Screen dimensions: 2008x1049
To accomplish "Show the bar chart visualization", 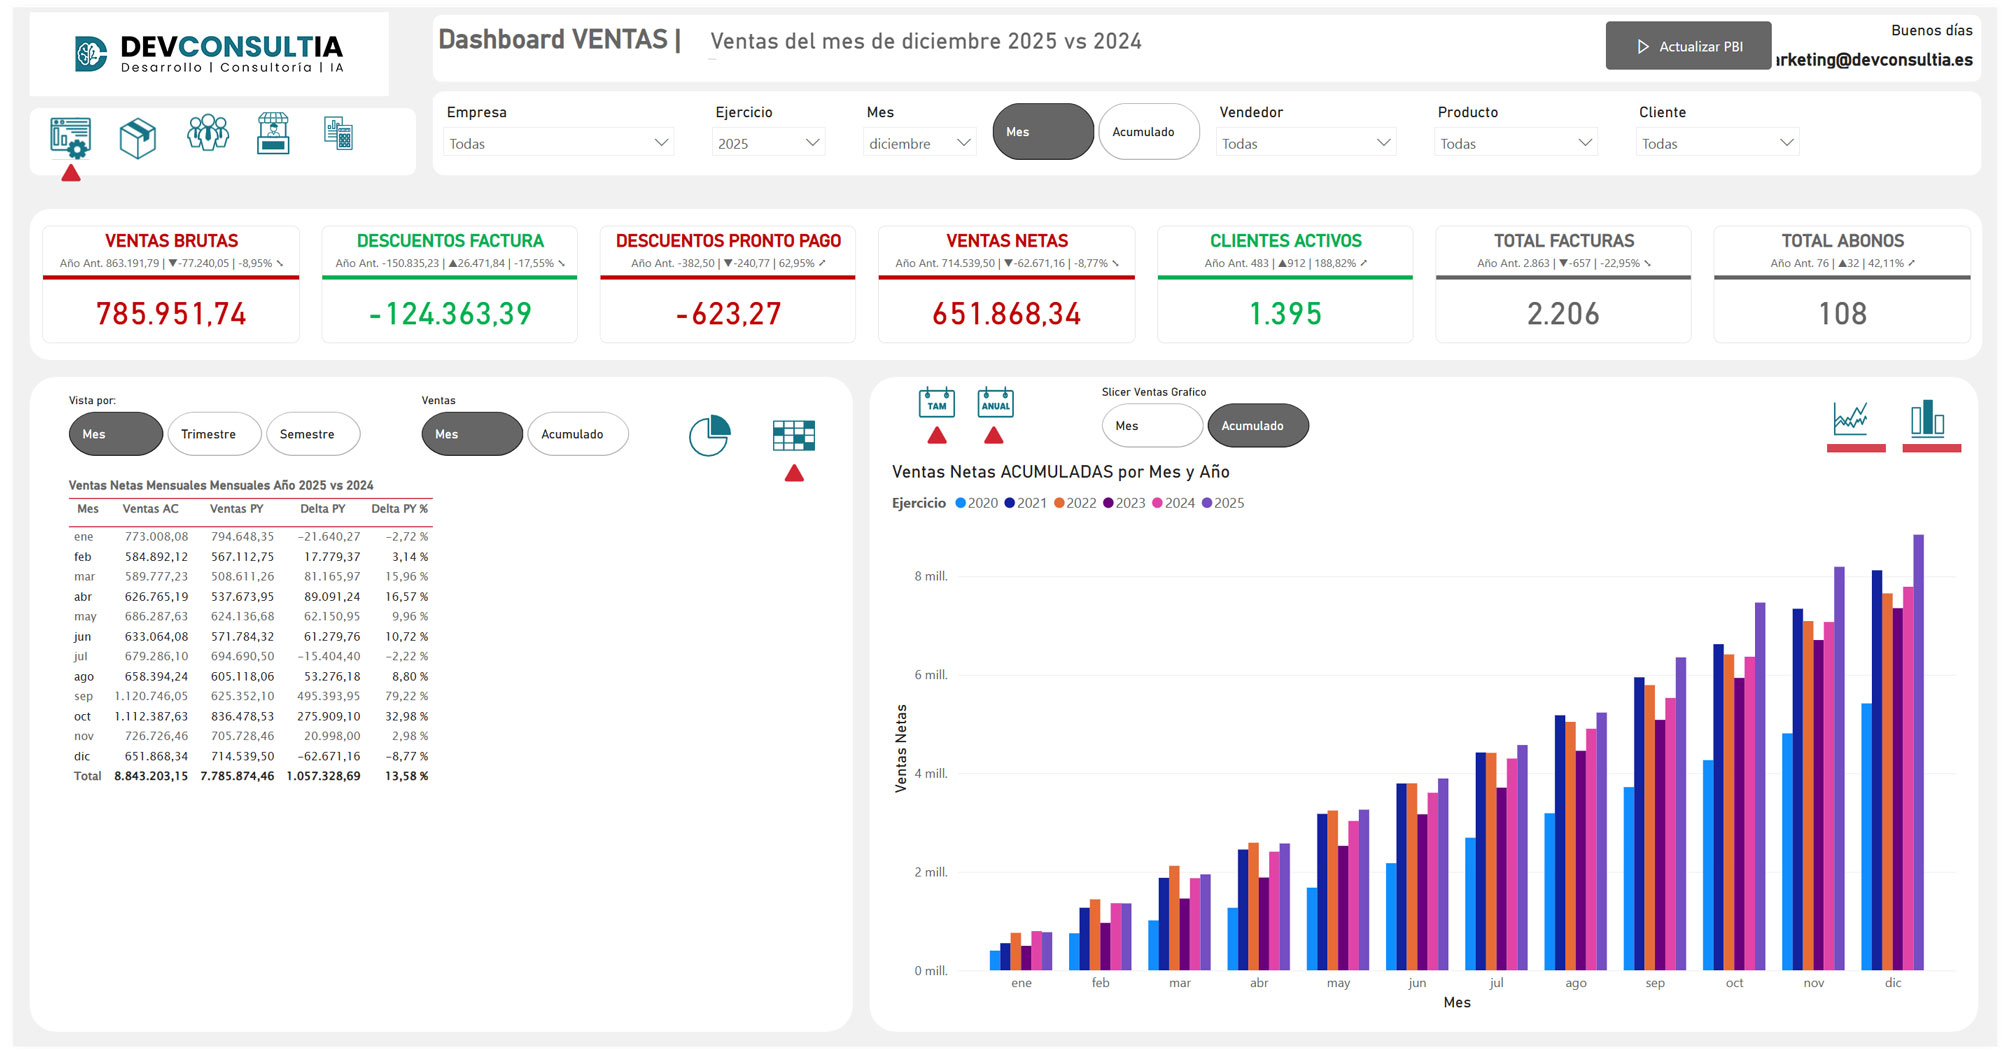I will click(x=1927, y=418).
